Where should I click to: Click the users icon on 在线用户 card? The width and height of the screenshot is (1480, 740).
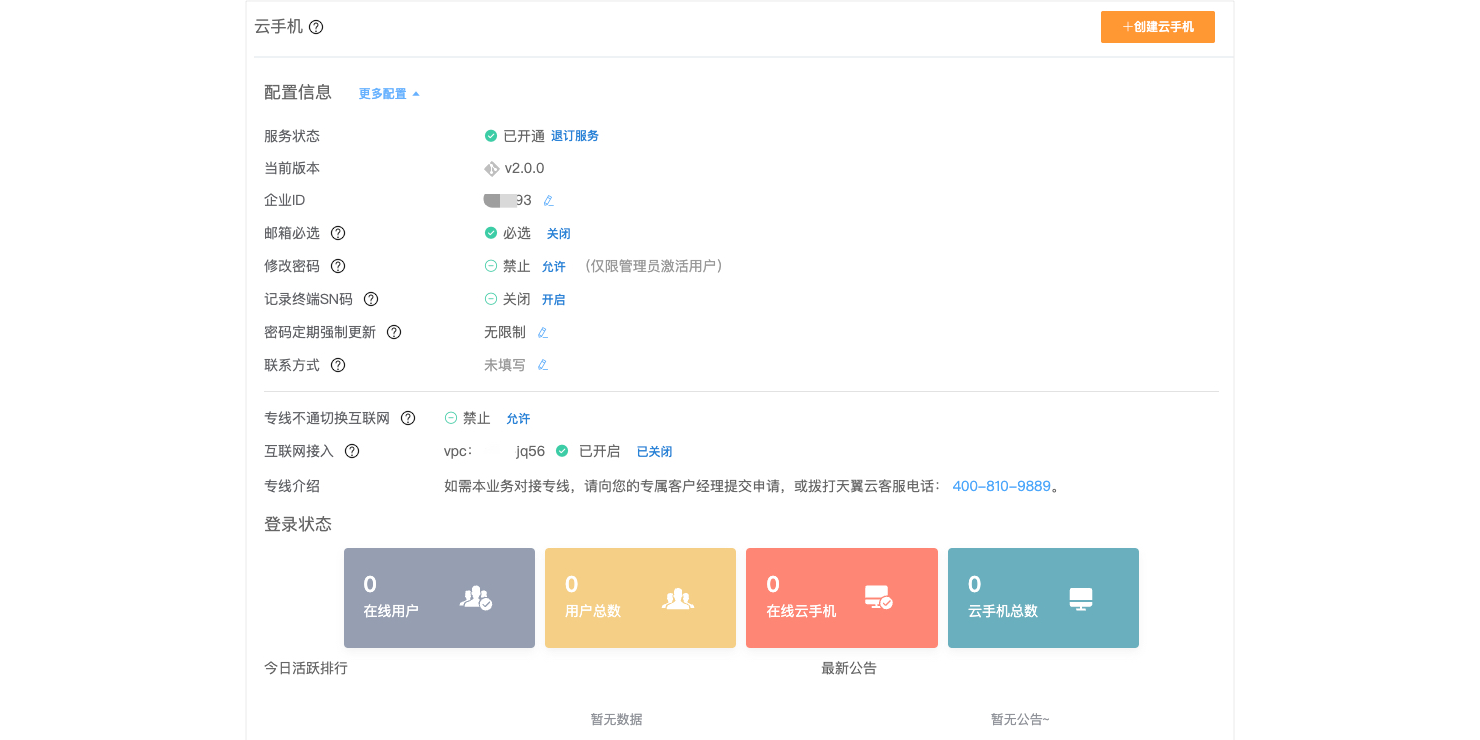(477, 598)
